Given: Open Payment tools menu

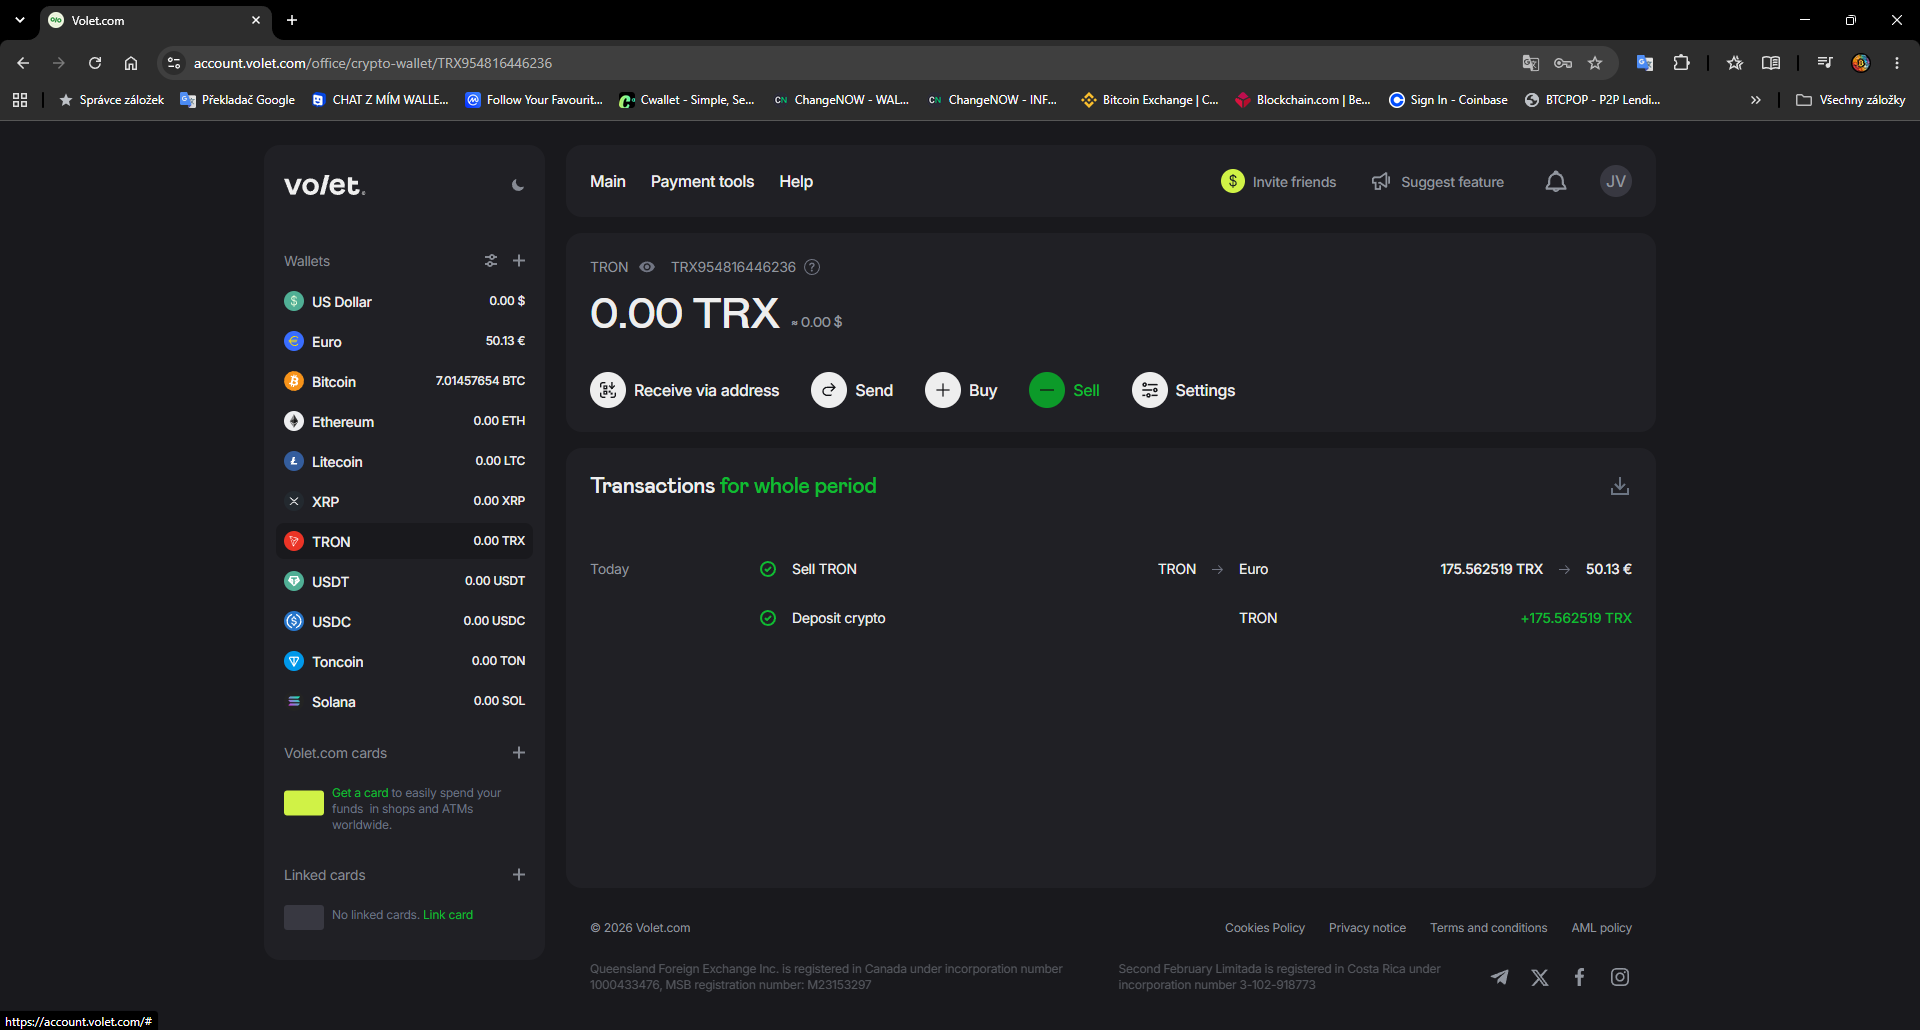Looking at the screenshot, I should 702,181.
